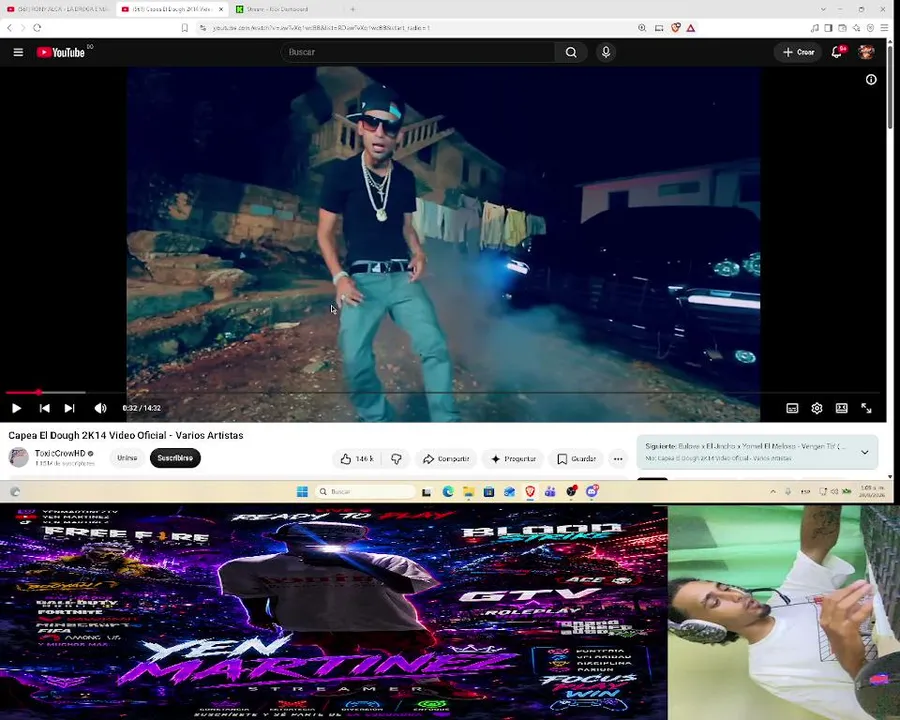This screenshot has height=720, width=900.
Task: Close the Capea El Dough tab
Action: click(221, 9)
